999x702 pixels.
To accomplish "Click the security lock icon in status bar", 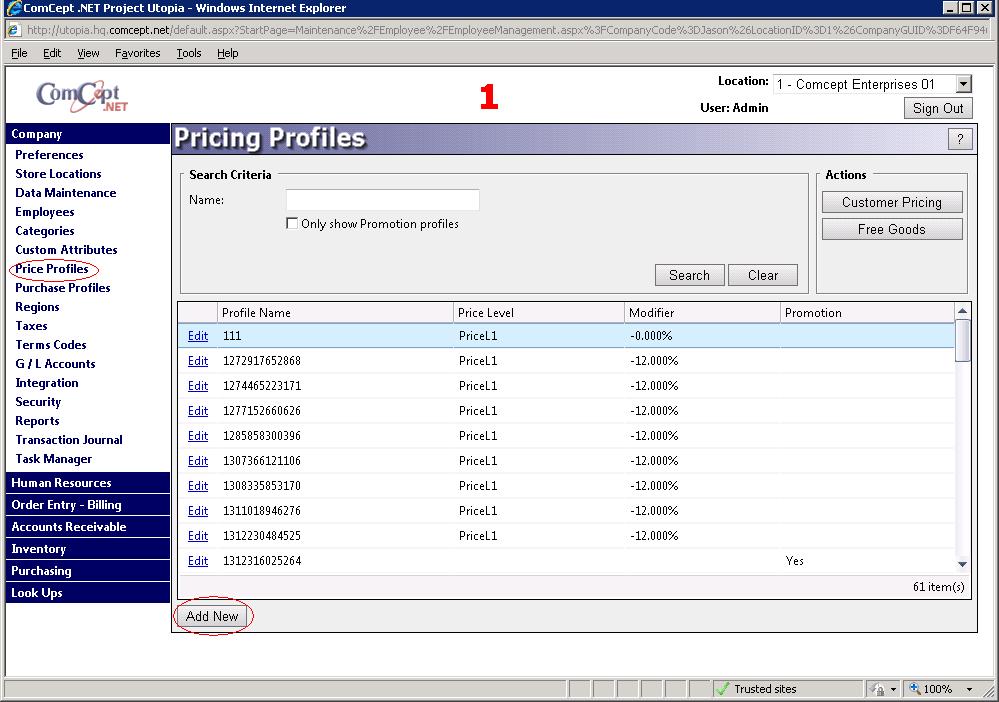I will pyautogui.click(x=877, y=689).
